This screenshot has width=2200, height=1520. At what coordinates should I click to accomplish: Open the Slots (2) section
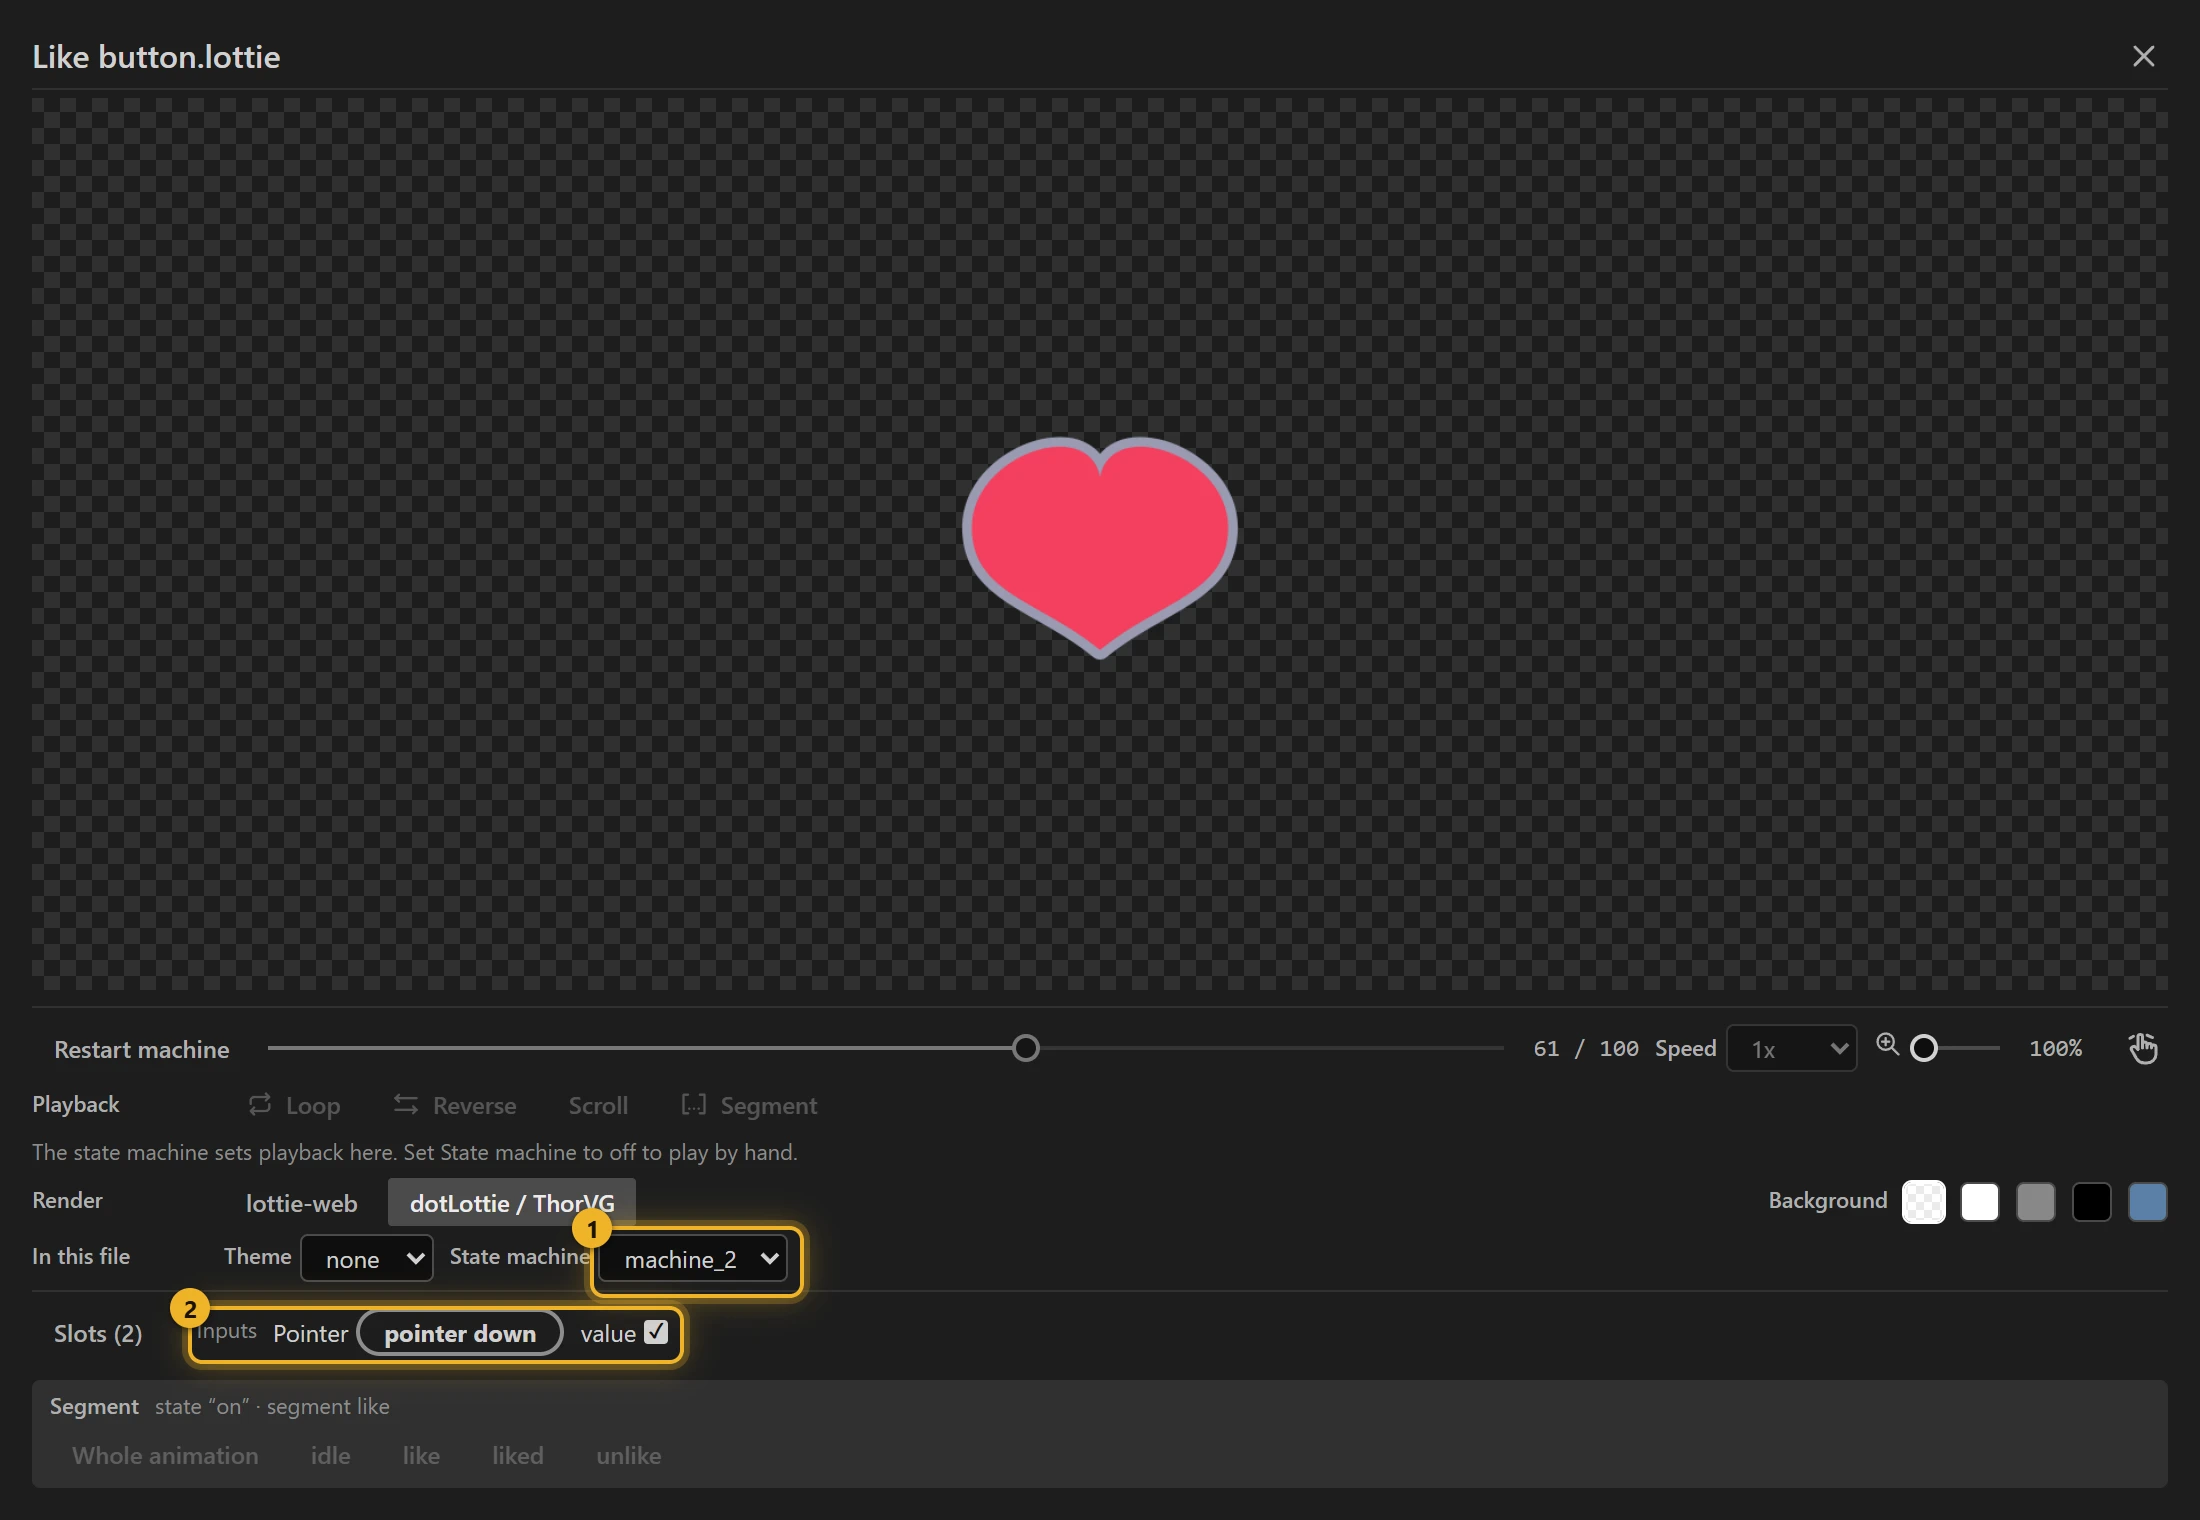98,1333
